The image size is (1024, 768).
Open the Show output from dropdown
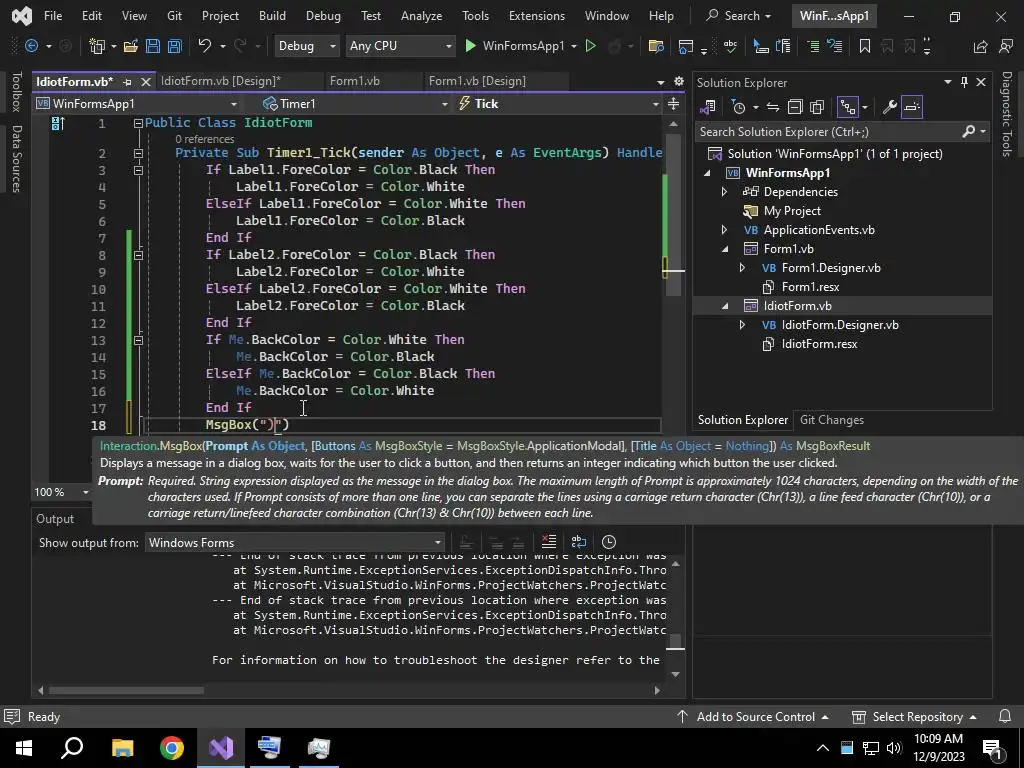click(295, 543)
